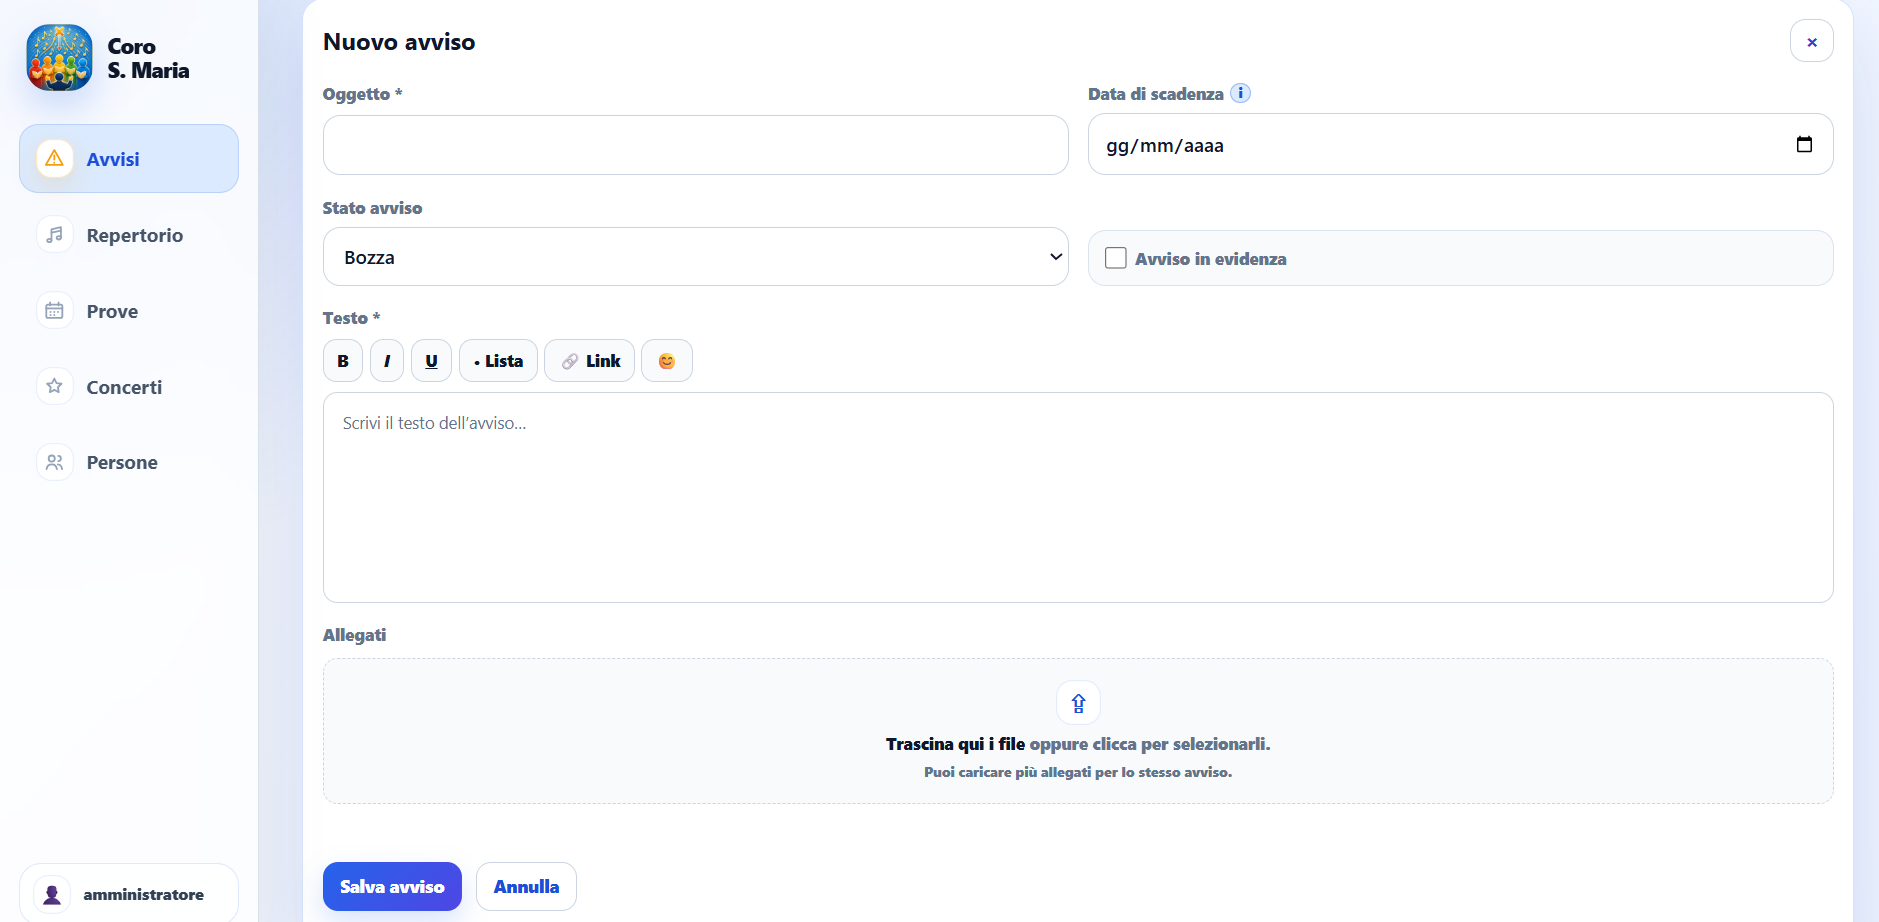This screenshot has width=1879, height=922.
Task: Click the upload arrow icon in Allegati
Action: tap(1078, 703)
